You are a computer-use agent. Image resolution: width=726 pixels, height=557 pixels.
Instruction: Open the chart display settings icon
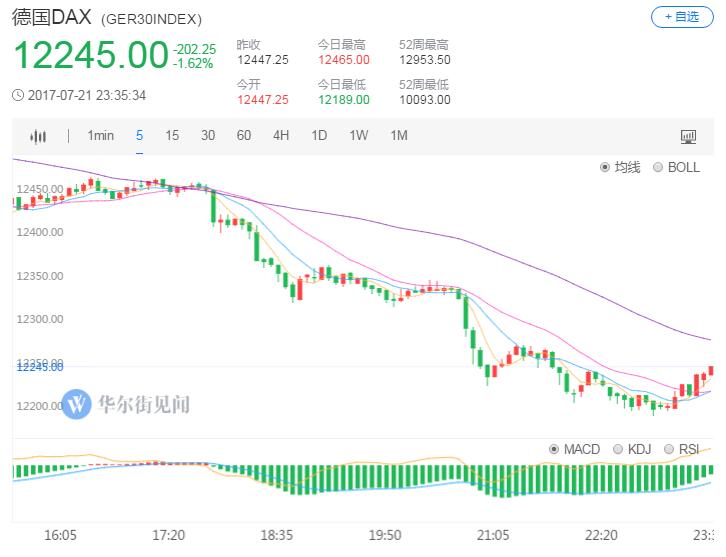[x=688, y=136]
